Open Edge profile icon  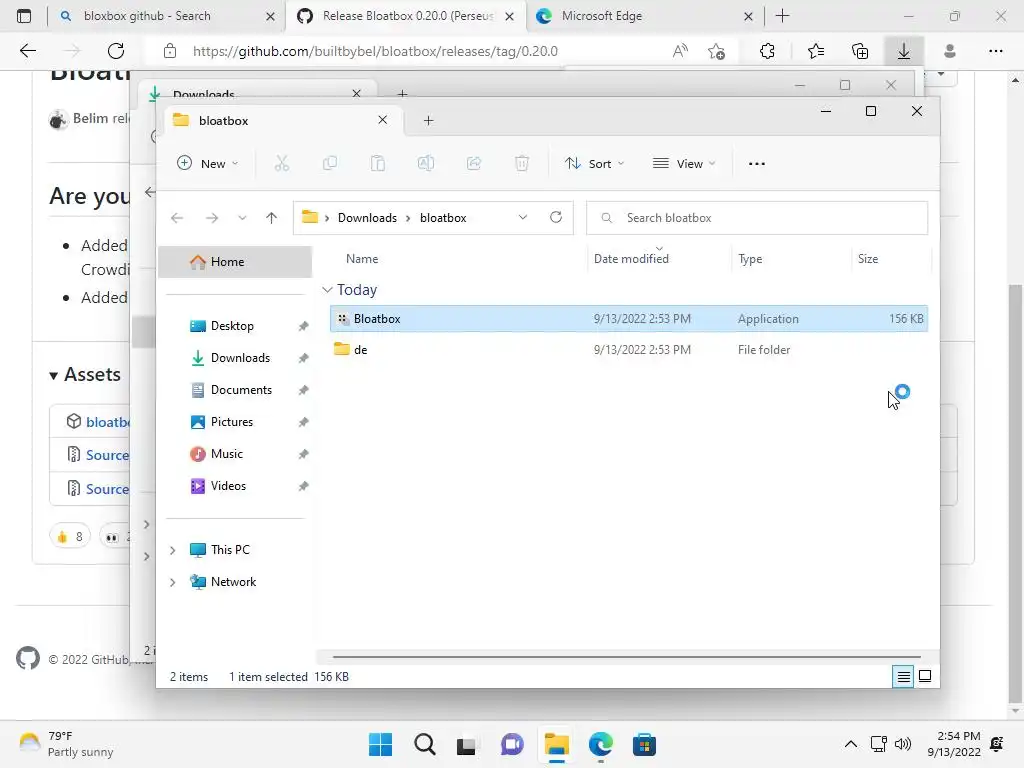coord(950,51)
